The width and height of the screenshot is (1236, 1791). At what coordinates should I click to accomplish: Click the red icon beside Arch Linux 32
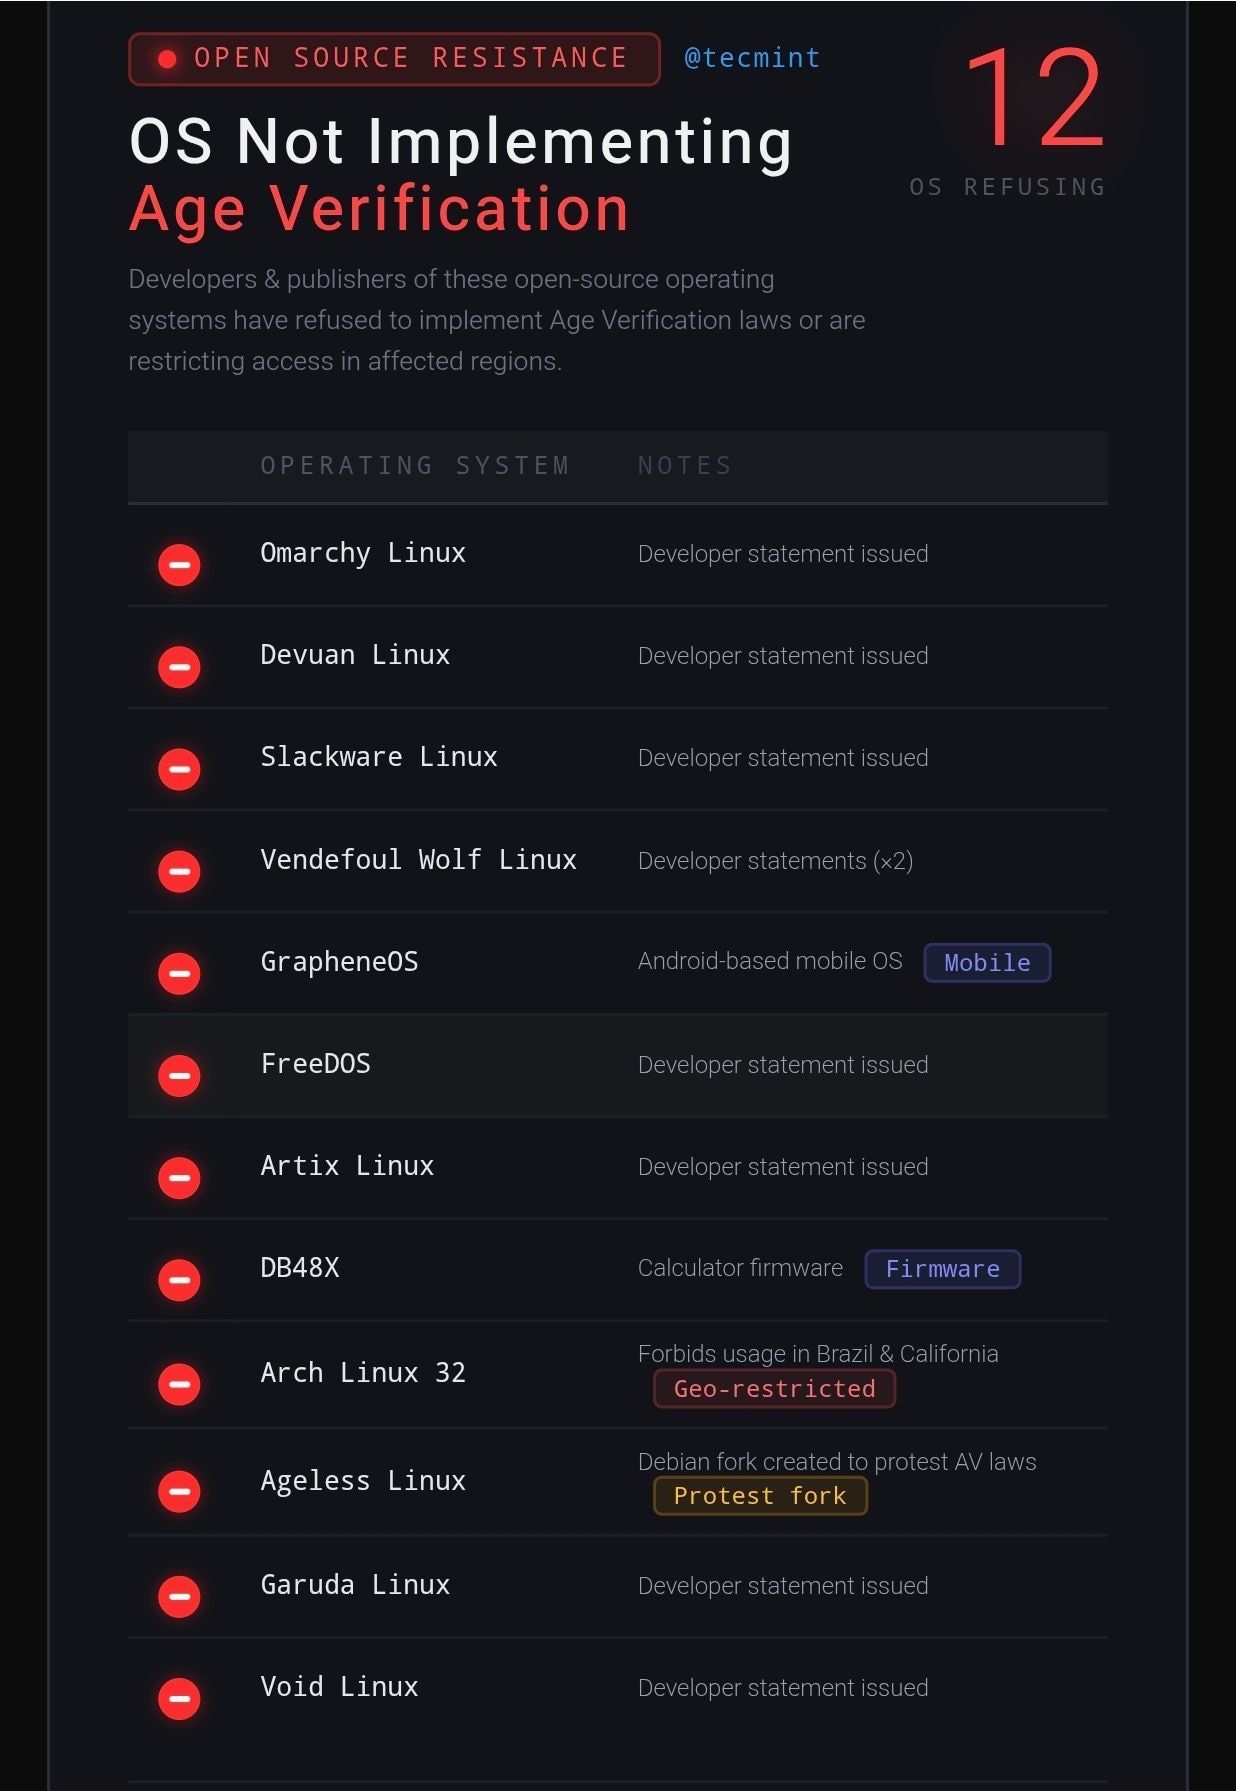coord(180,1384)
